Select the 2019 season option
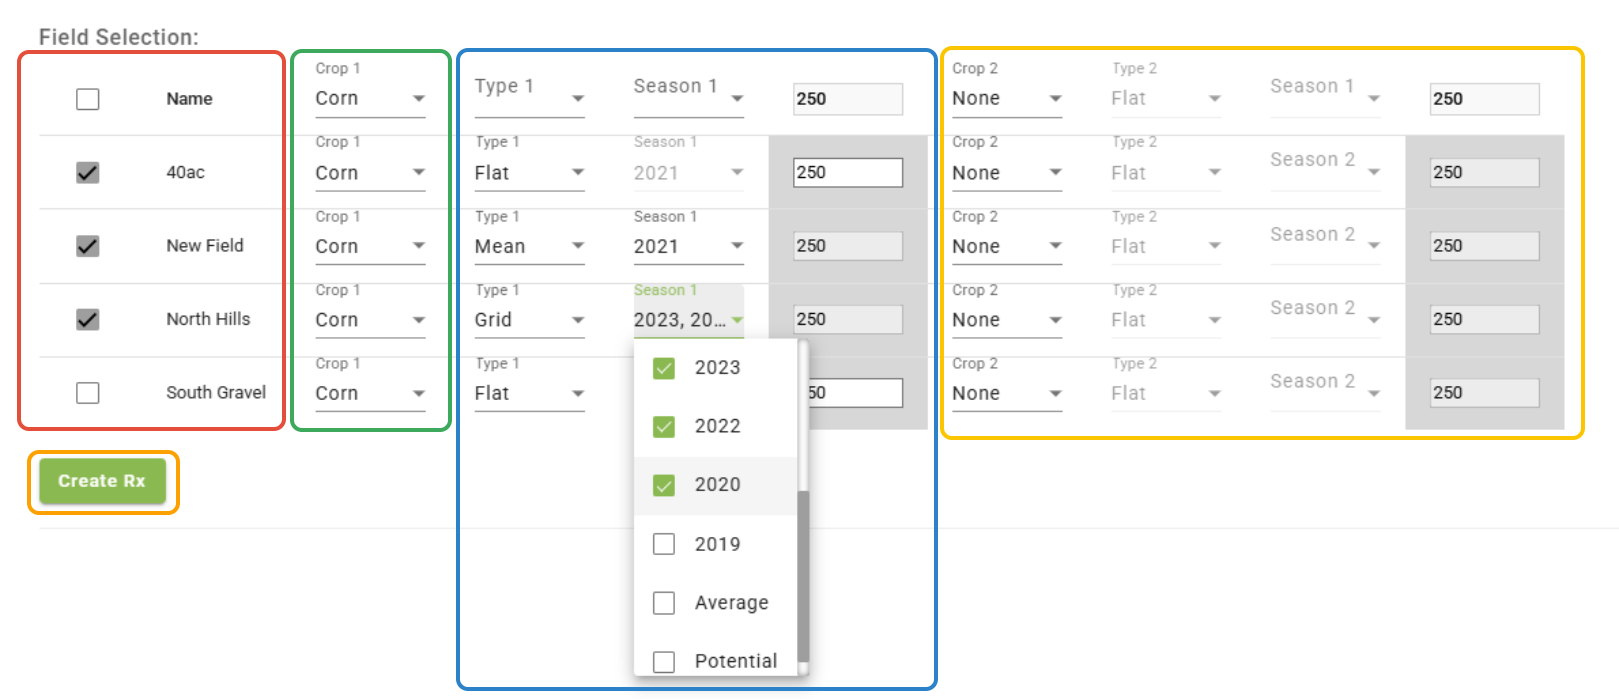1619x699 pixels. 664,544
